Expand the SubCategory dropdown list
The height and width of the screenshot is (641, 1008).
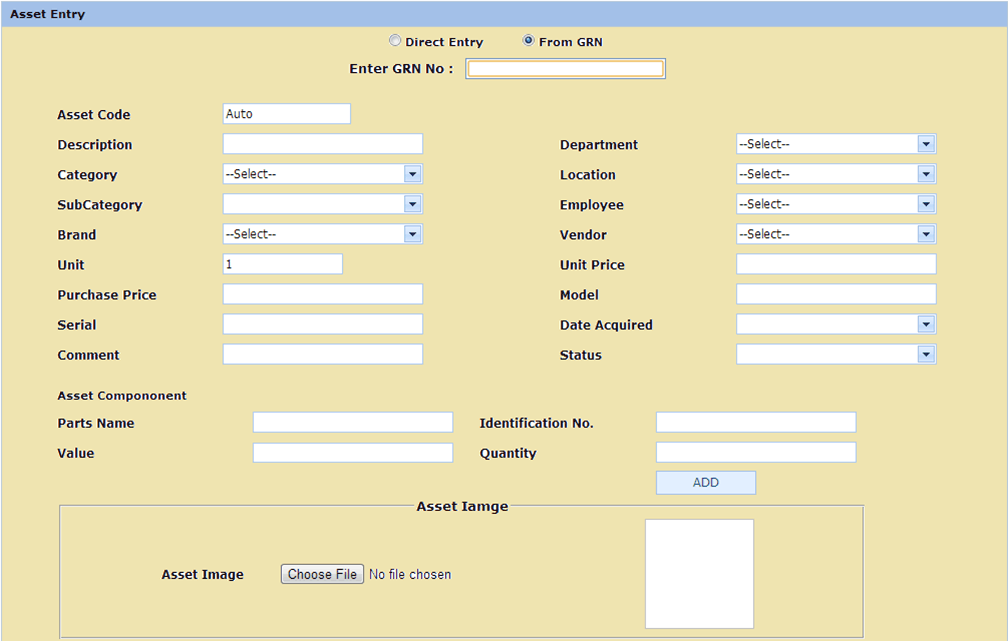tap(322, 204)
